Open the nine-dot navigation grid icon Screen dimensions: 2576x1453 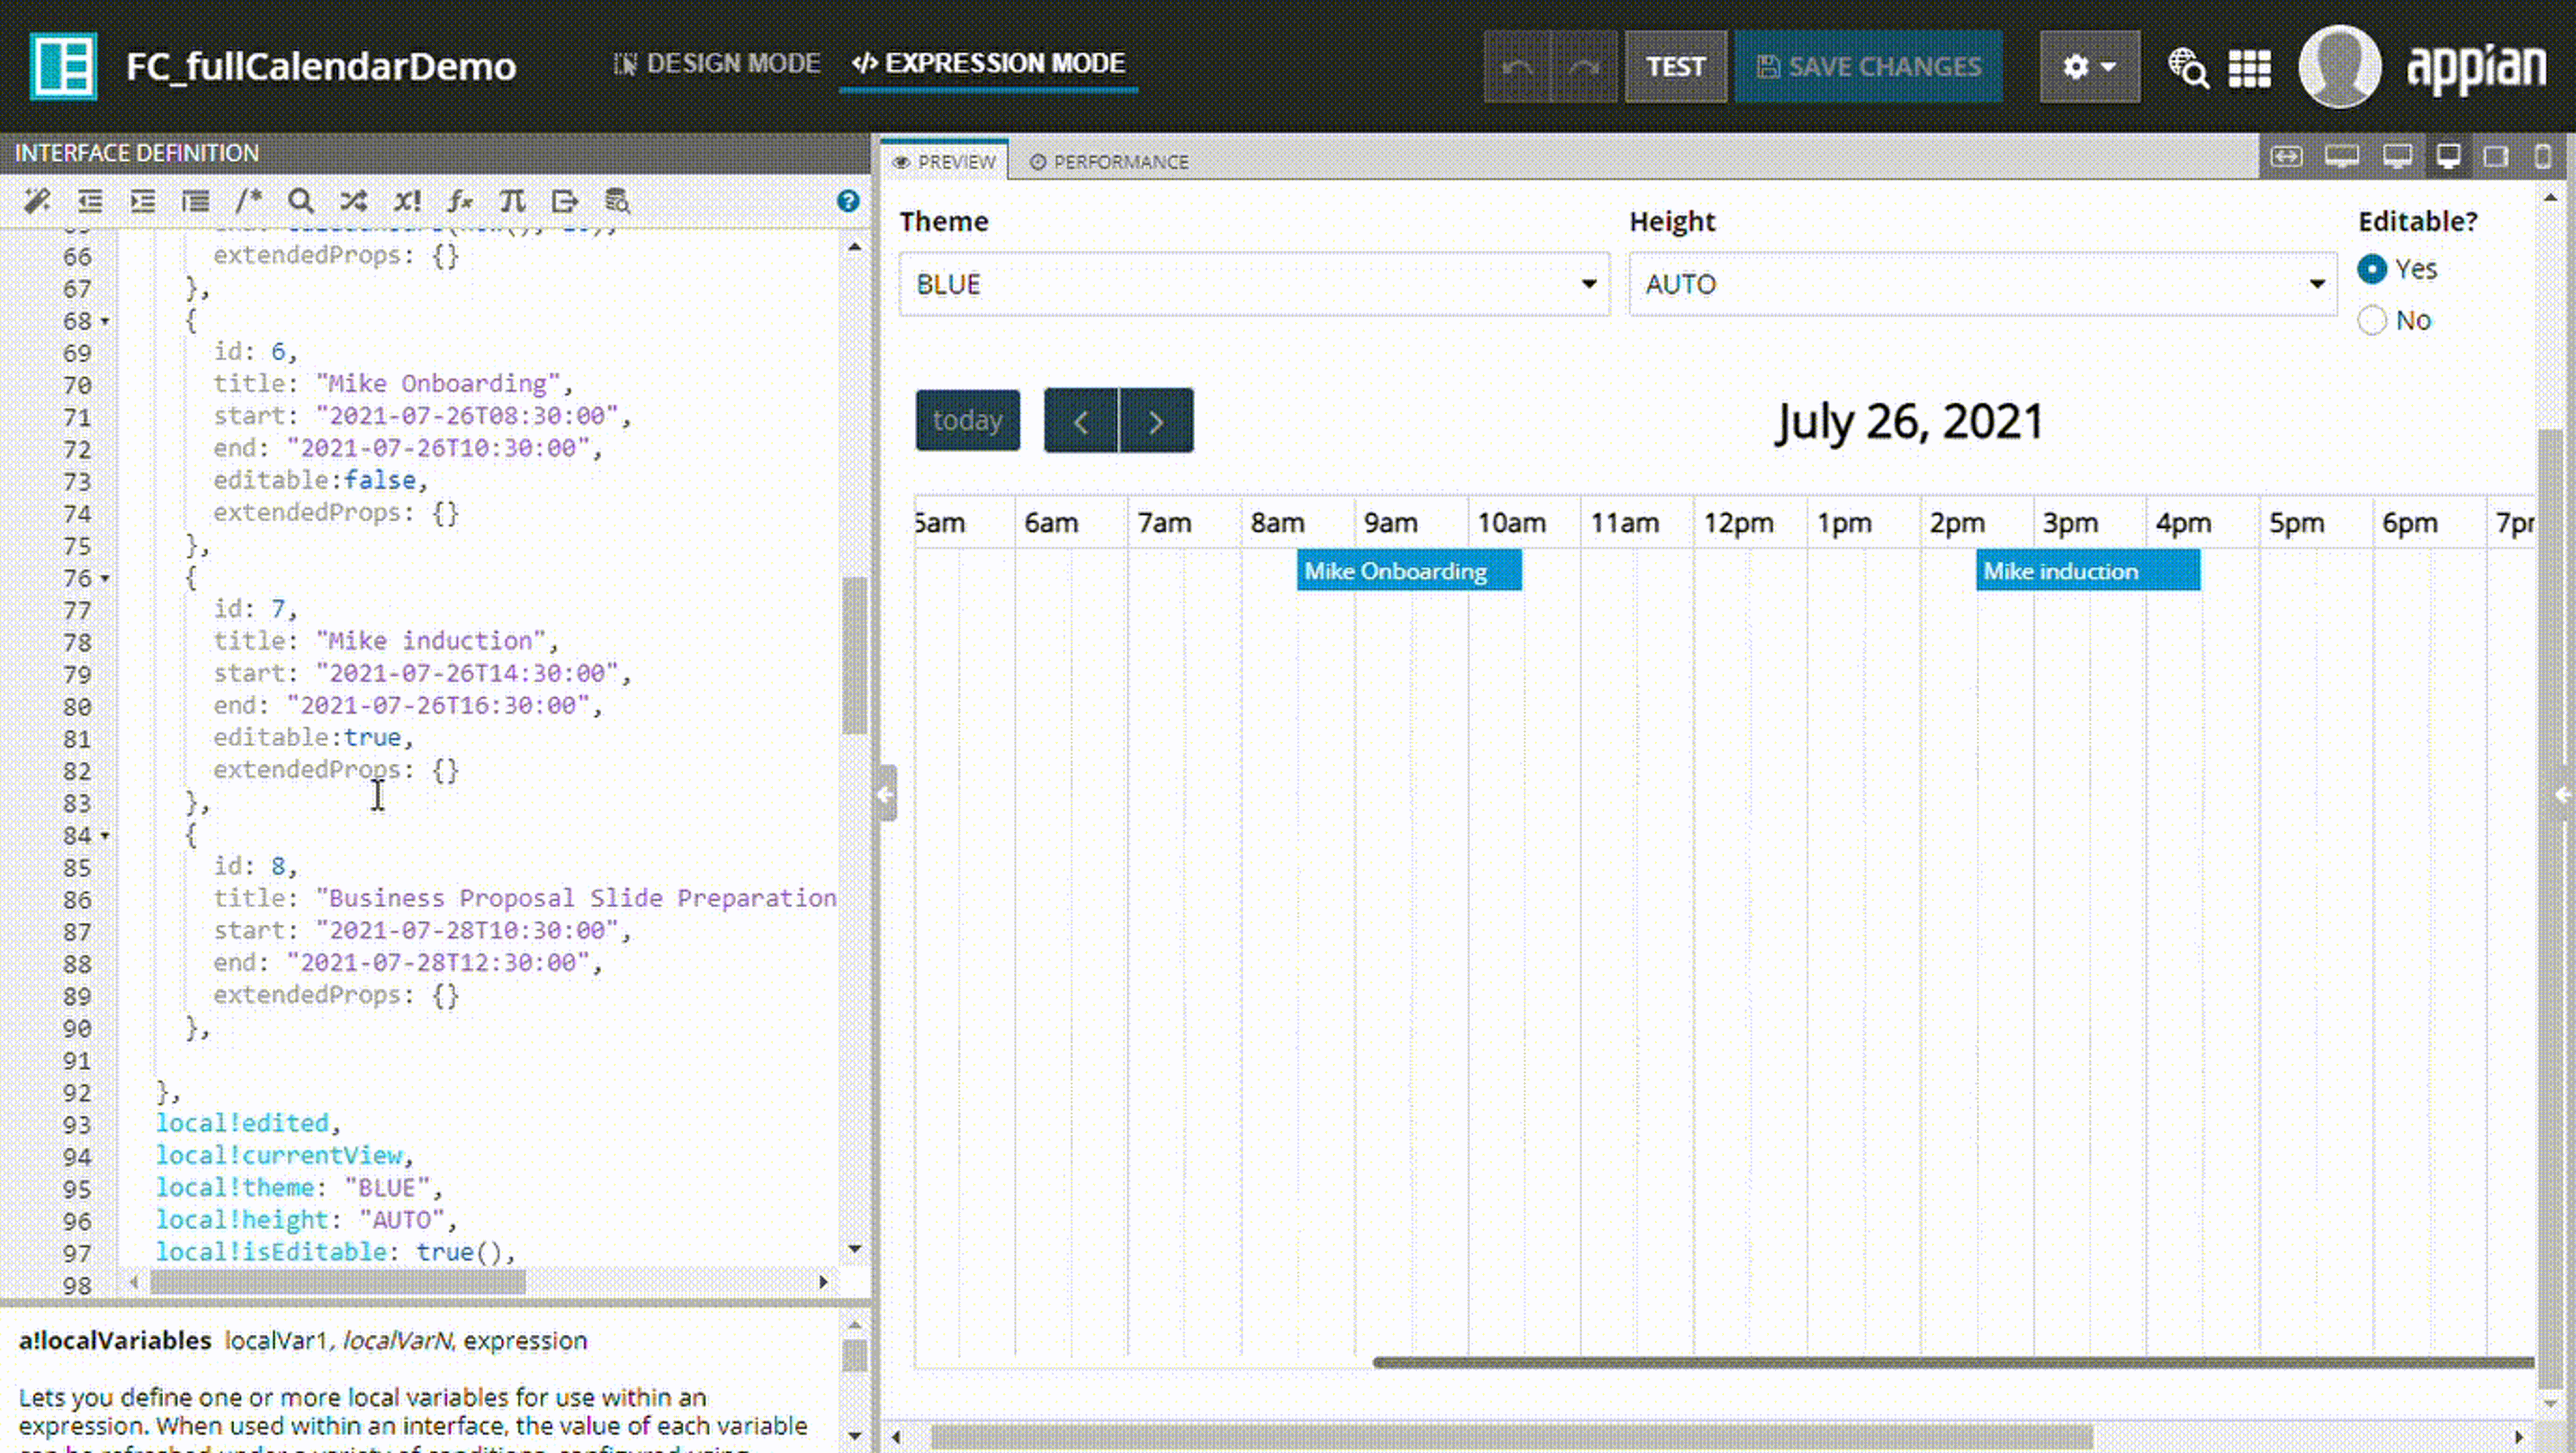tap(2250, 68)
